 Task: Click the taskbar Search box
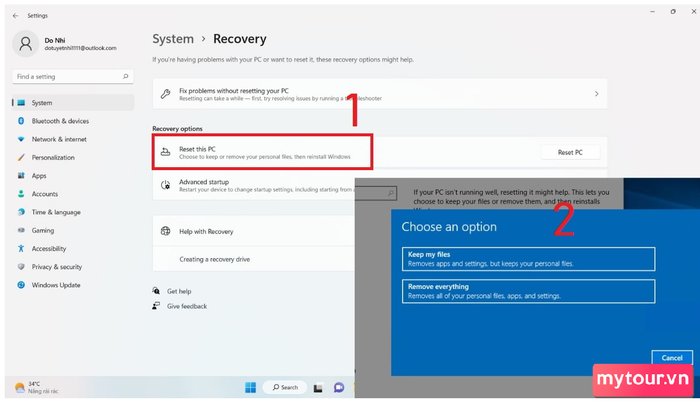[x=285, y=387]
